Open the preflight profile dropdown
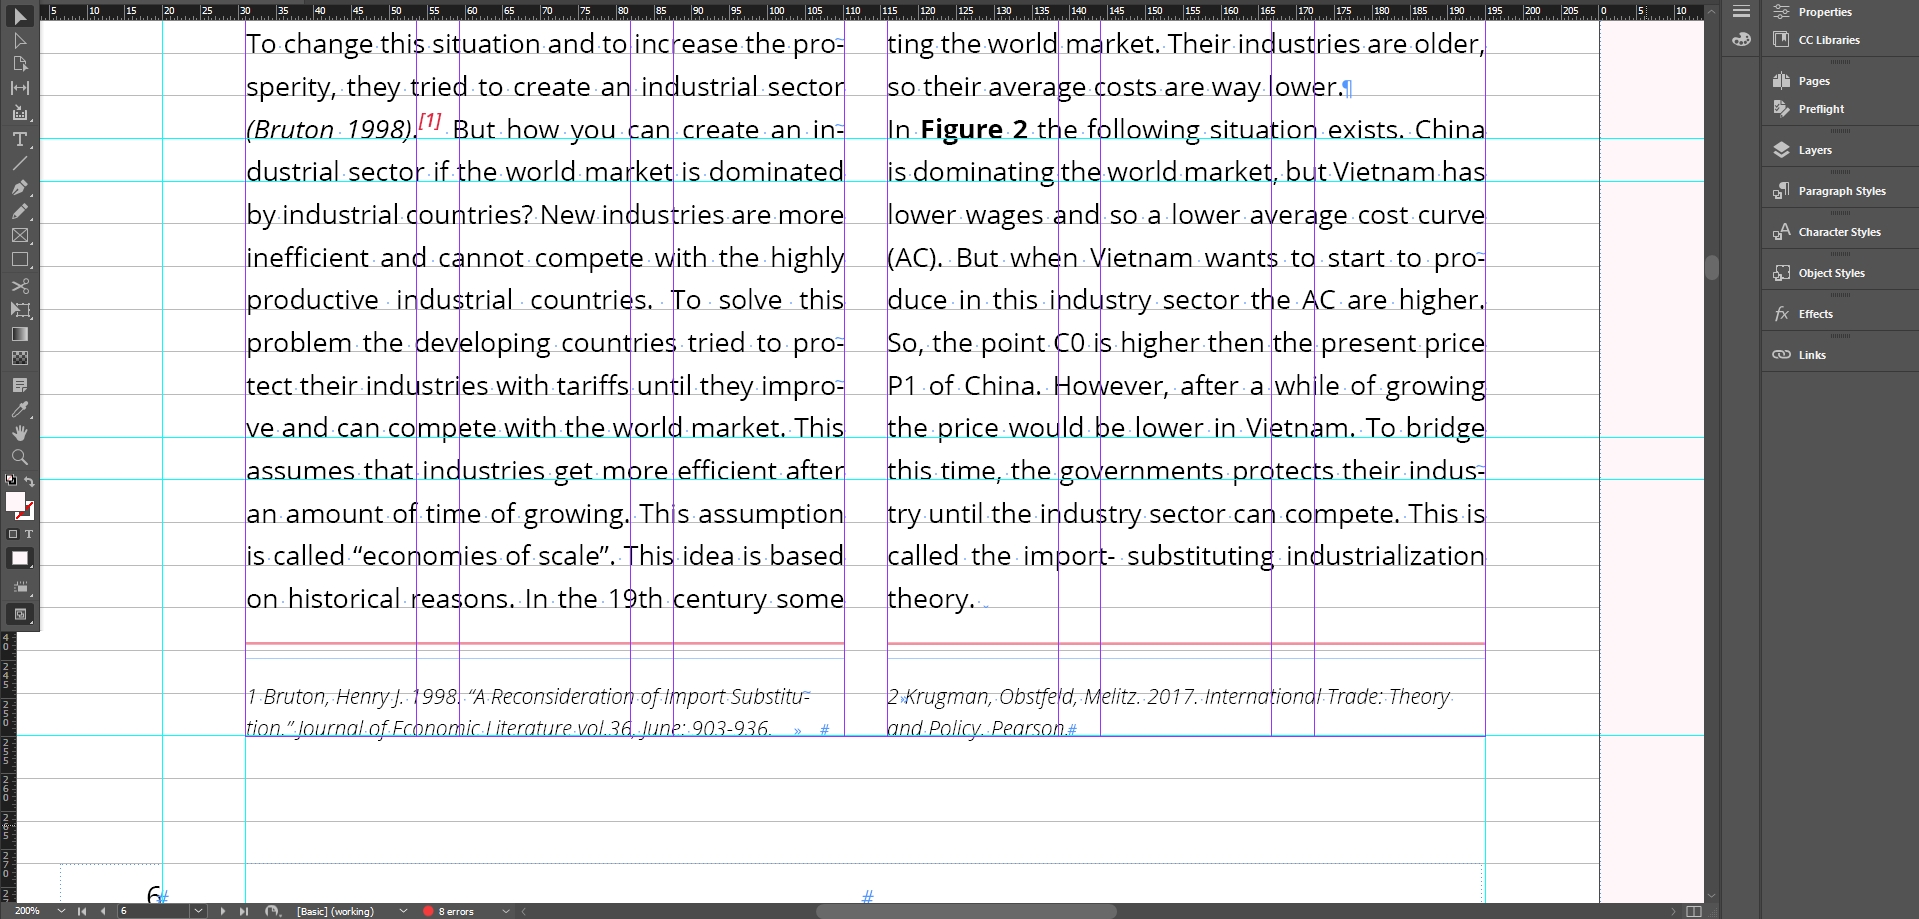 pyautogui.click(x=403, y=911)
